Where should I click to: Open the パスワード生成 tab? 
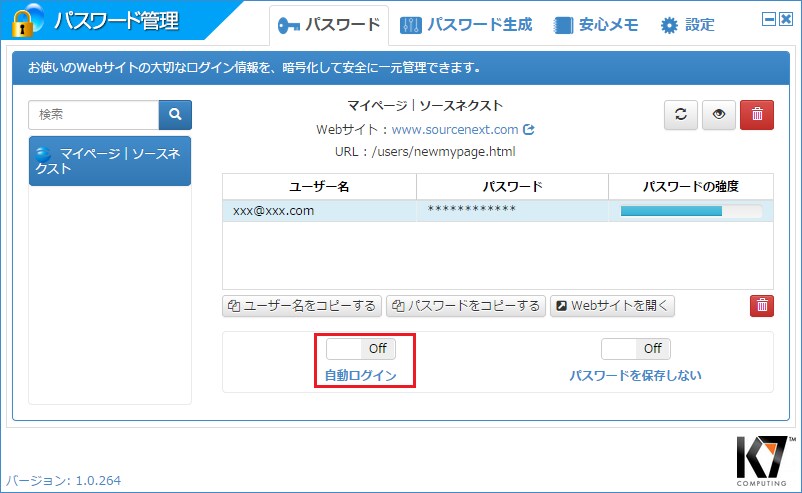coord(466,25)
